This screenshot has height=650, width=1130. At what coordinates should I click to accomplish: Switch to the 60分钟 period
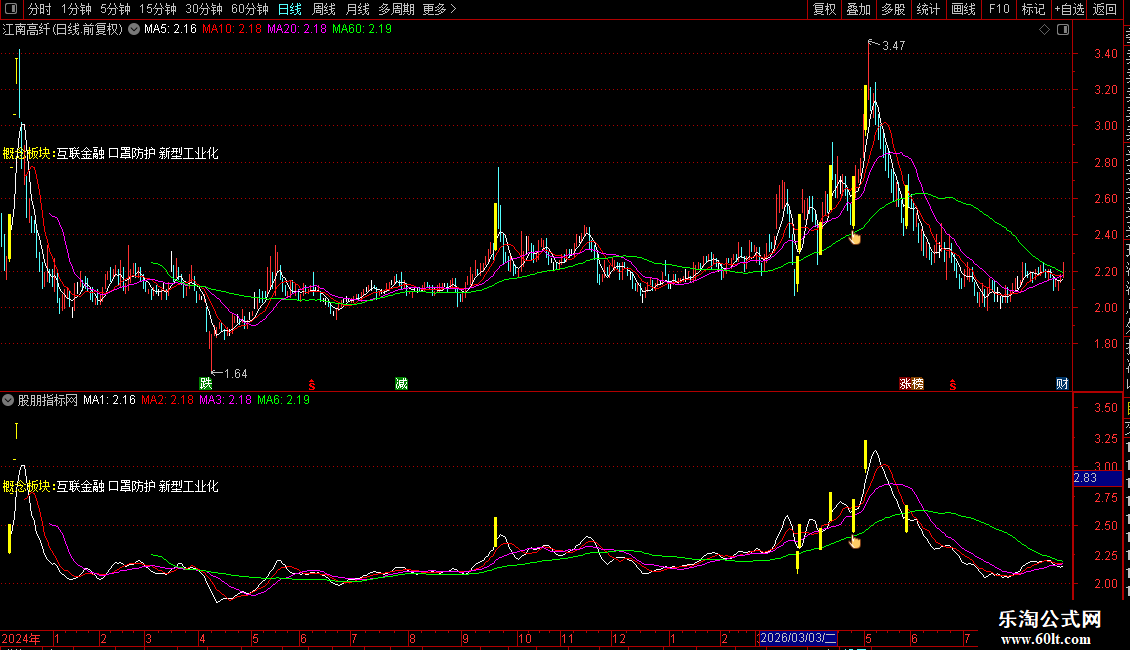(x=250, y=9)
